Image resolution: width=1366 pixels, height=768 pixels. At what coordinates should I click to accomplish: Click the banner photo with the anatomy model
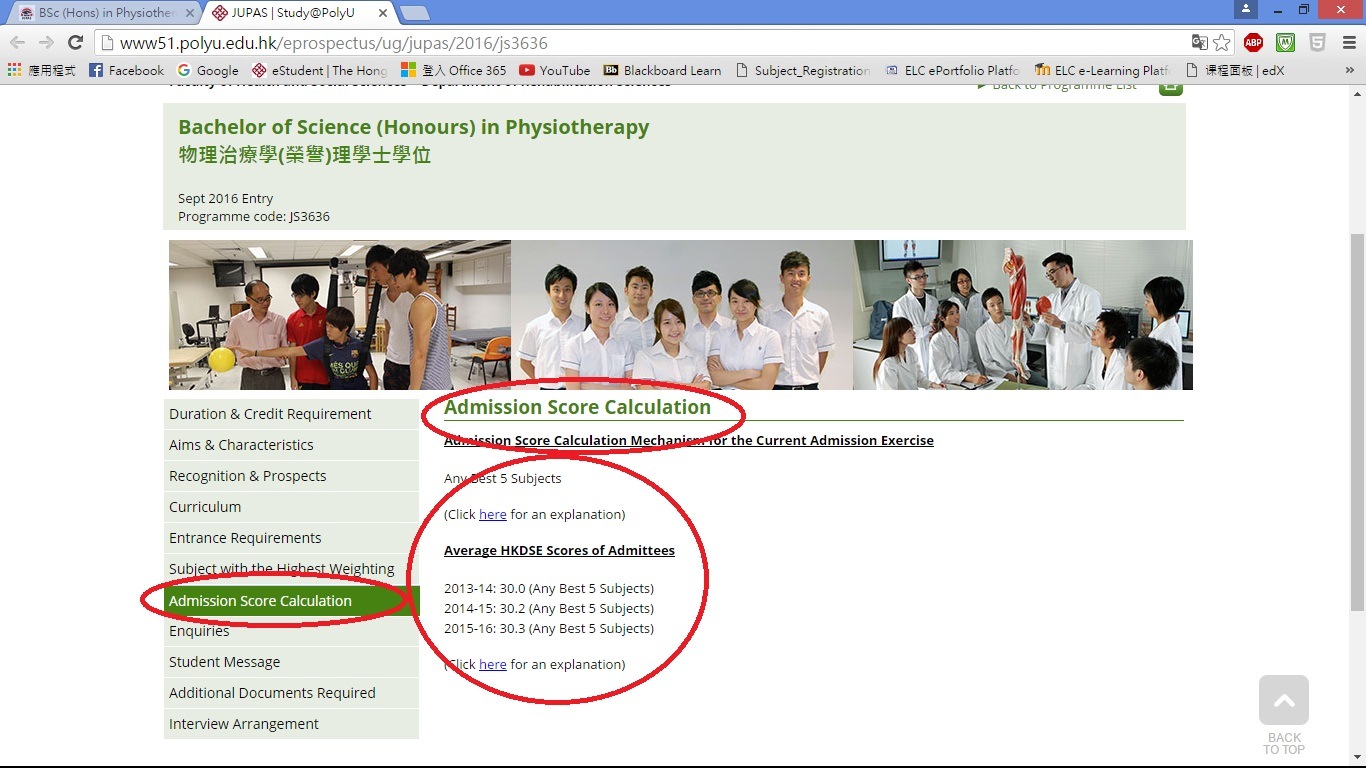point(1023,315)
